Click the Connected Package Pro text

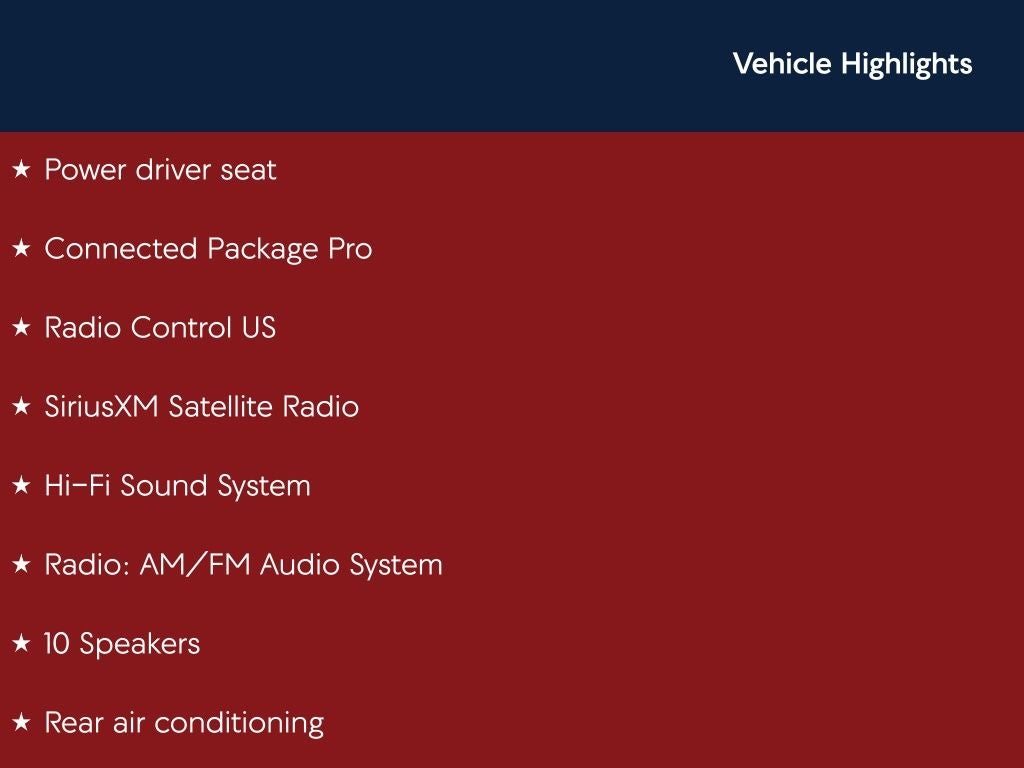tap(208, 249)
